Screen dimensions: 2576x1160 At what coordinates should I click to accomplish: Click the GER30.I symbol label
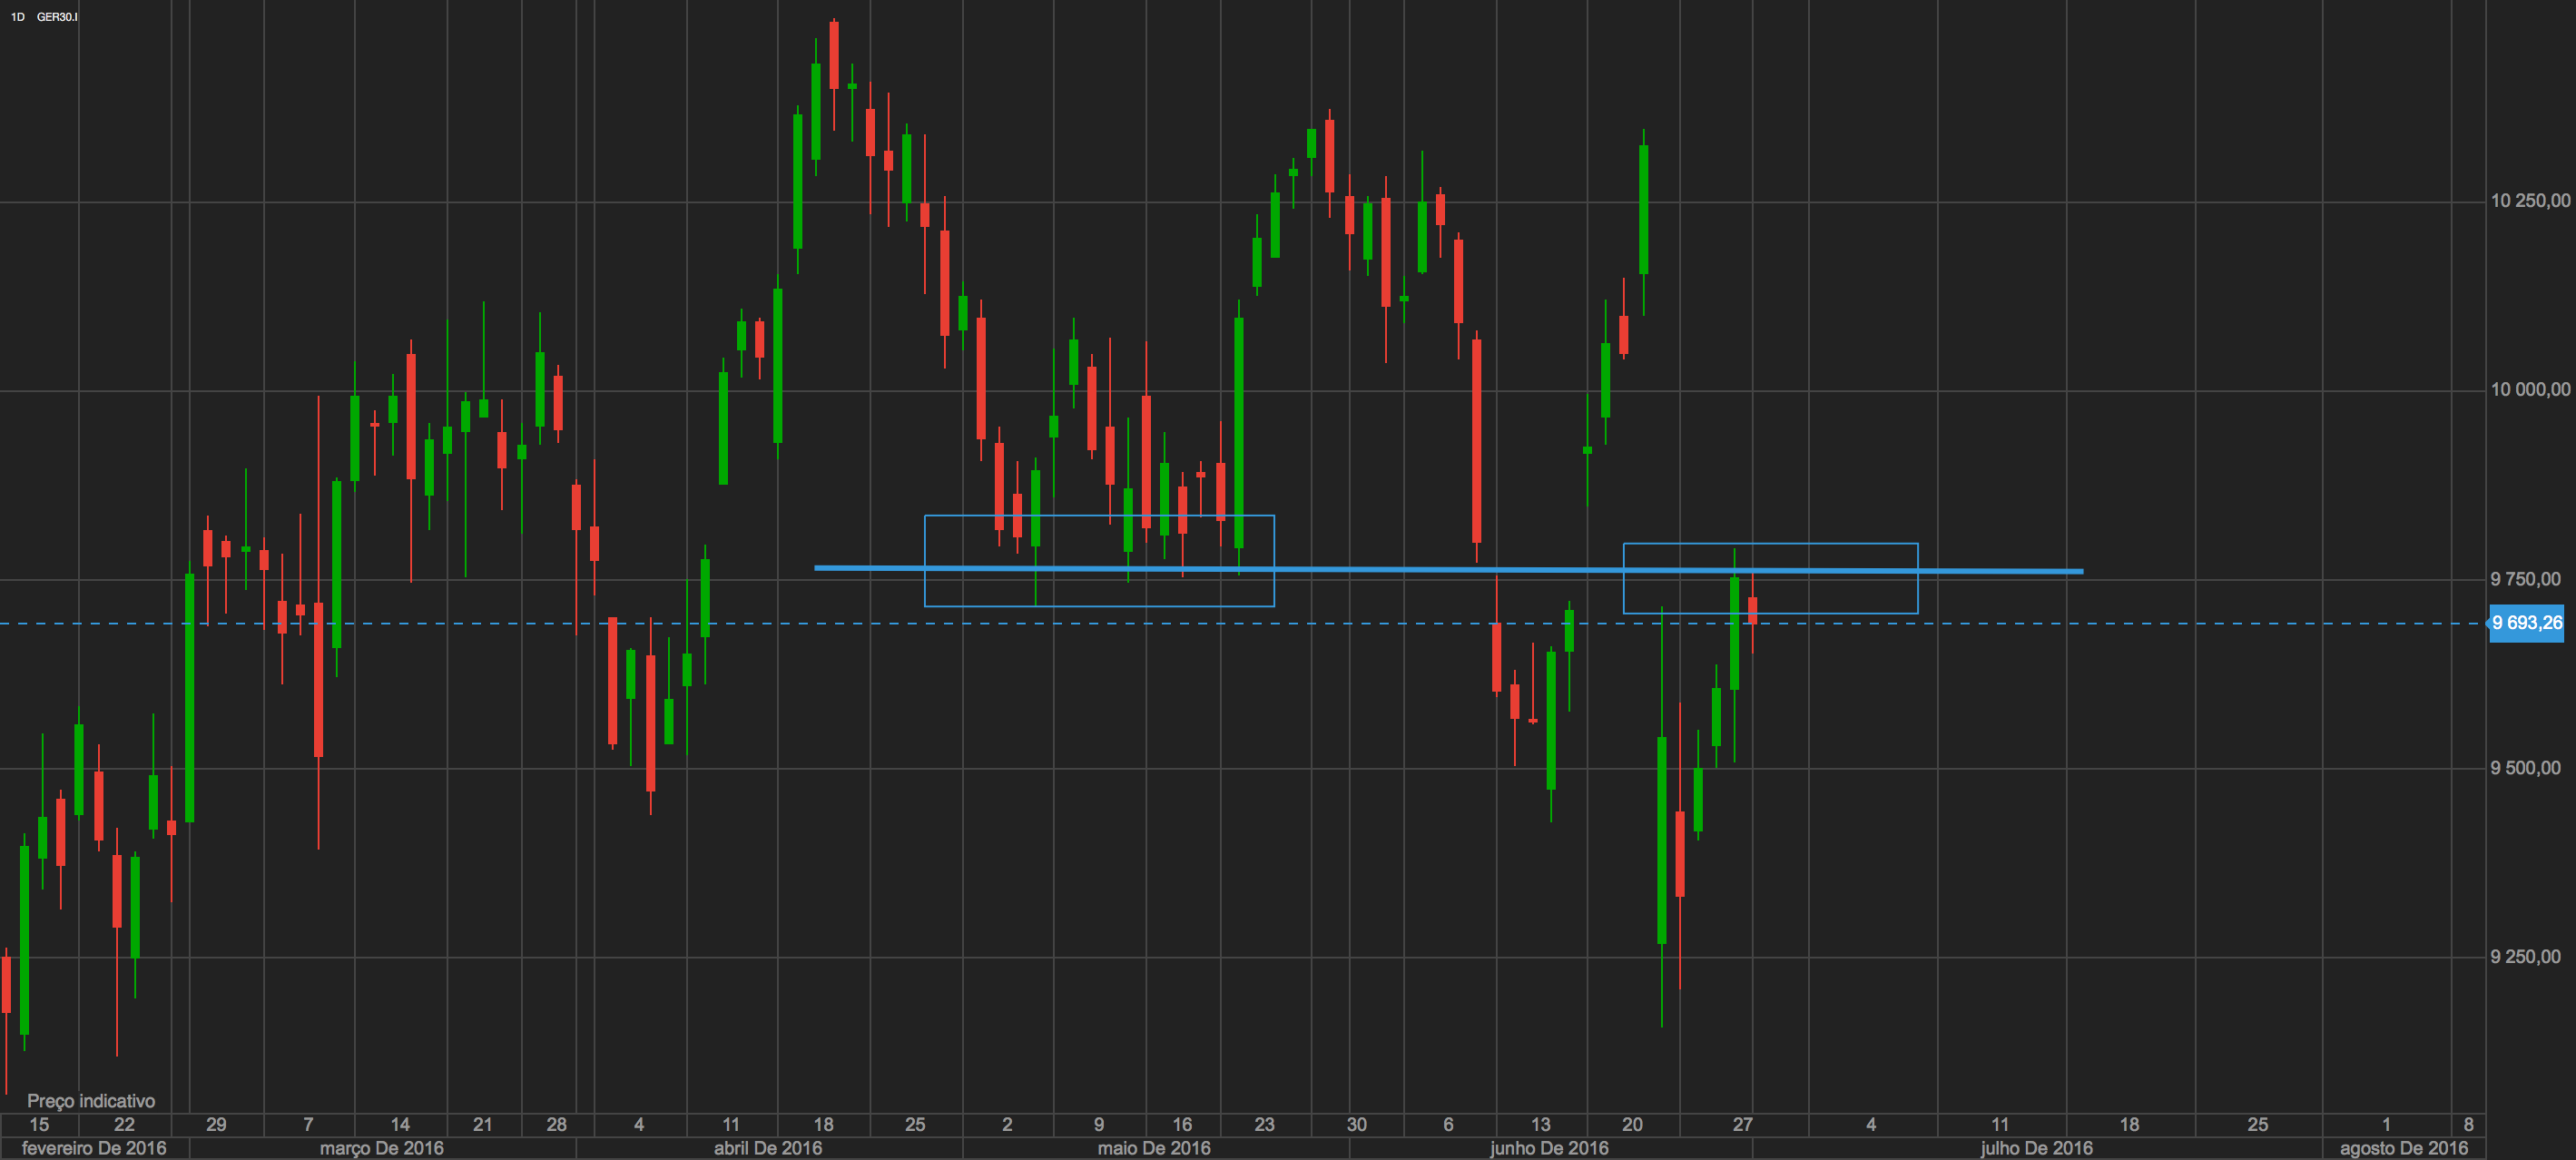point(57,17)
